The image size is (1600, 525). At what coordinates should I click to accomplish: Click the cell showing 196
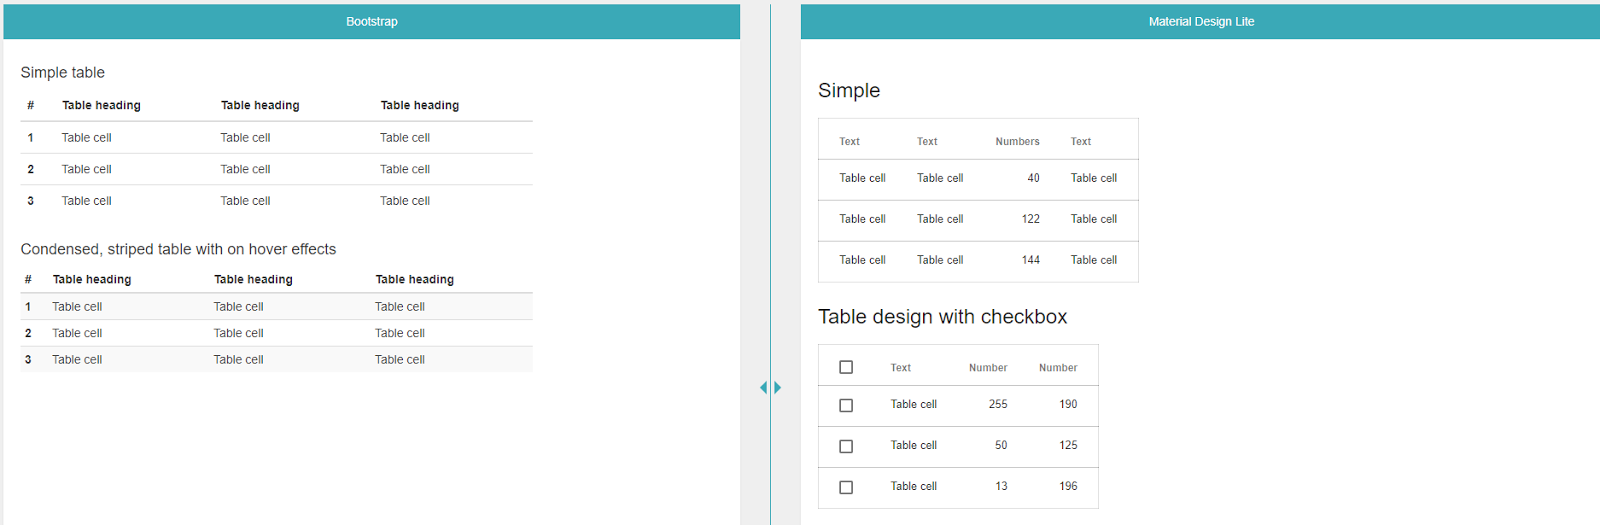[x=1068, y=487]
